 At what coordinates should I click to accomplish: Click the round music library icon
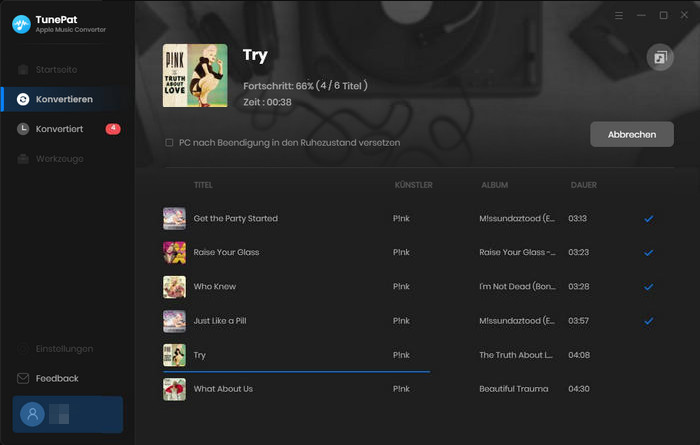(x=660, y=57)
